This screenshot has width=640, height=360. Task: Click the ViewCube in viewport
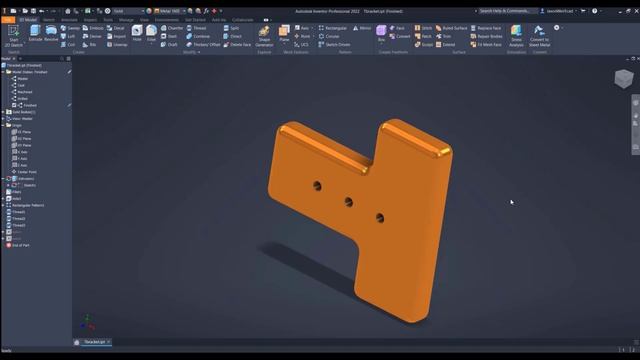click(624, 78)
